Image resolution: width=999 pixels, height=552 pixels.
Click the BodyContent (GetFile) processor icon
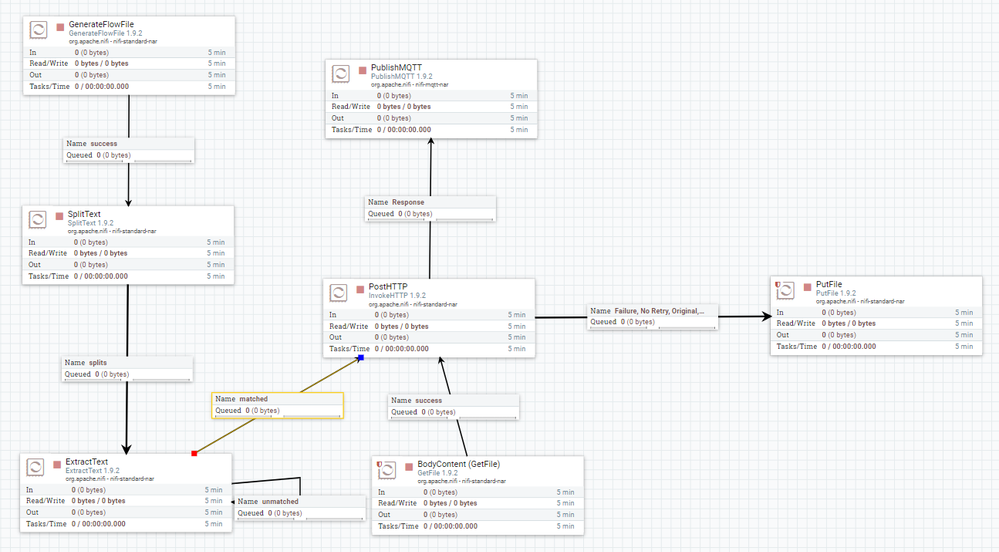[x=387, y=470]
